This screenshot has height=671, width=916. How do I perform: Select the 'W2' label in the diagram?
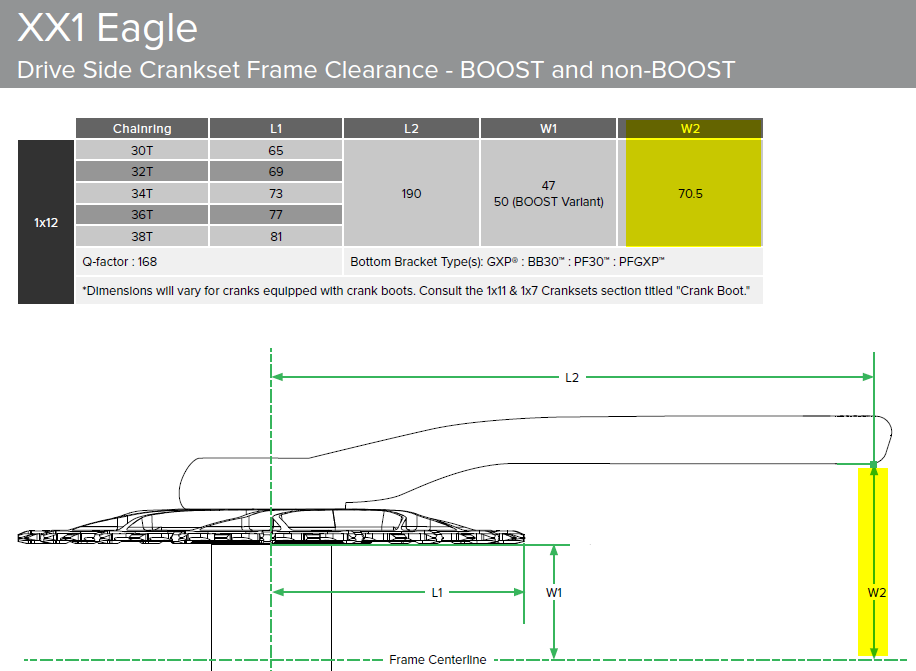[x=877, y=593]
